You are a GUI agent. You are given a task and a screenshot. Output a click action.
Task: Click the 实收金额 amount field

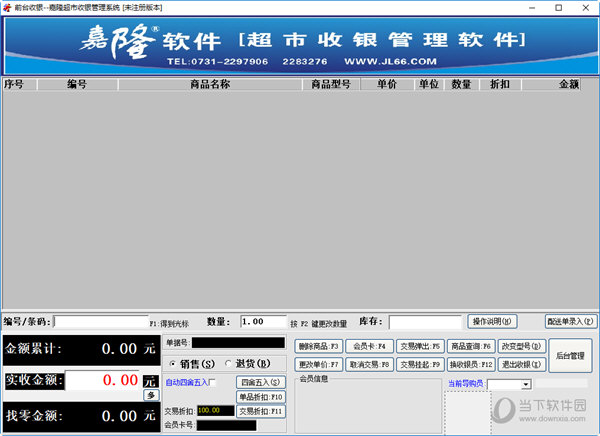pos(103,381)
